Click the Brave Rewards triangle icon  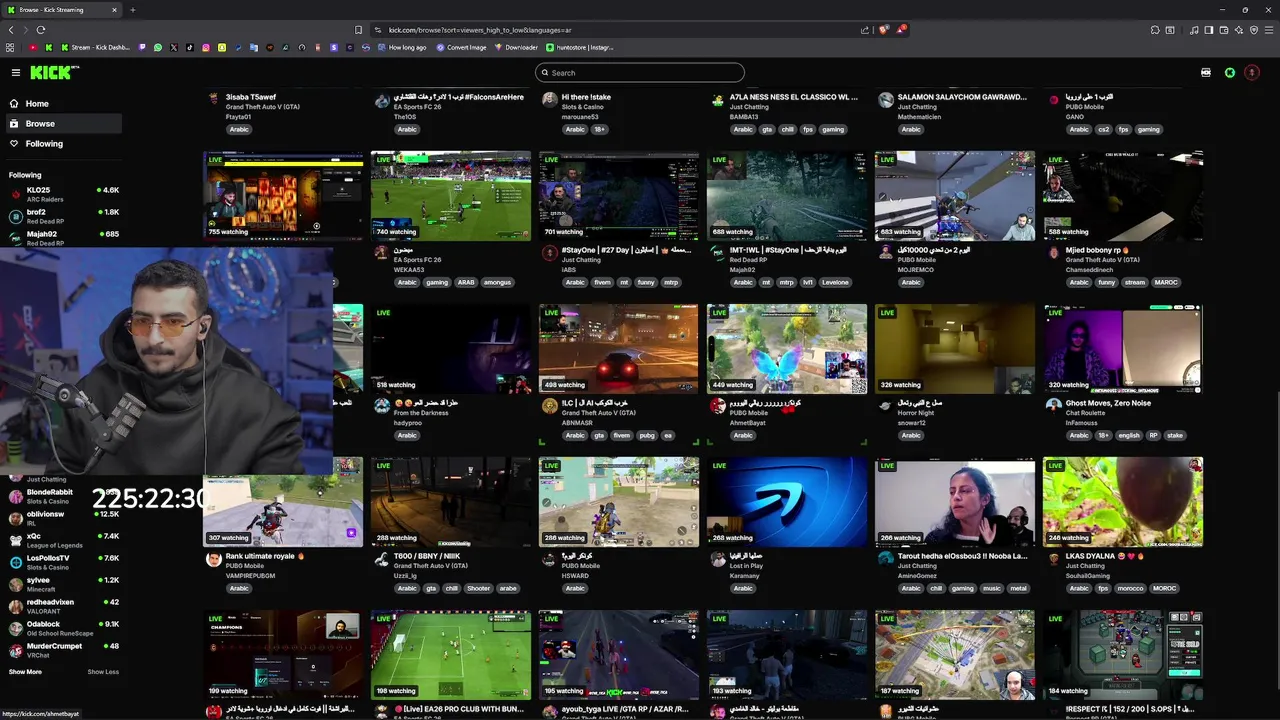pos(901,30)
